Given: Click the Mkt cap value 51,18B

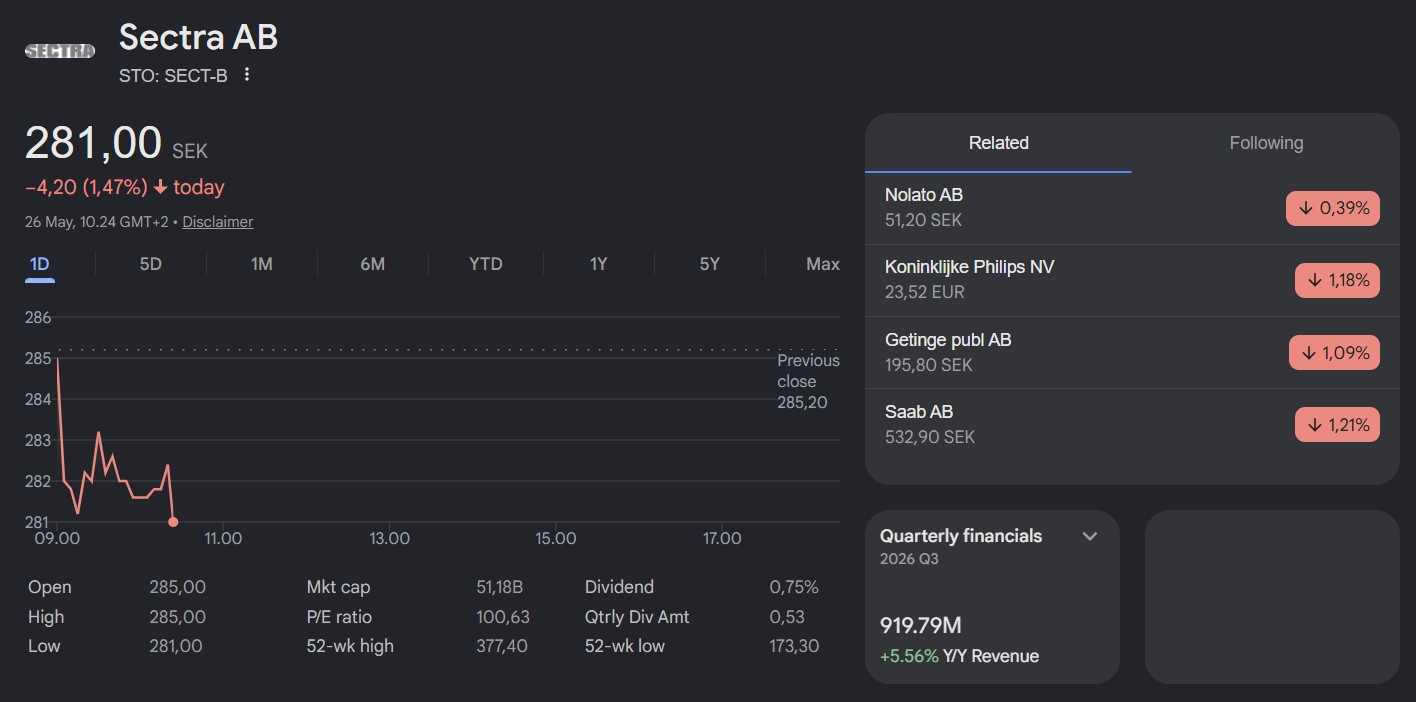Looking at the screenshot, I should [x=500, y=587].
